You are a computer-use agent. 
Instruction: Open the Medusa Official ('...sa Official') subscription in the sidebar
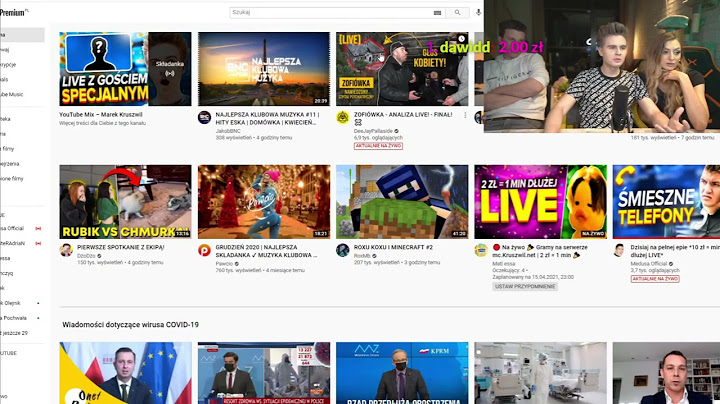coord(12,228)
